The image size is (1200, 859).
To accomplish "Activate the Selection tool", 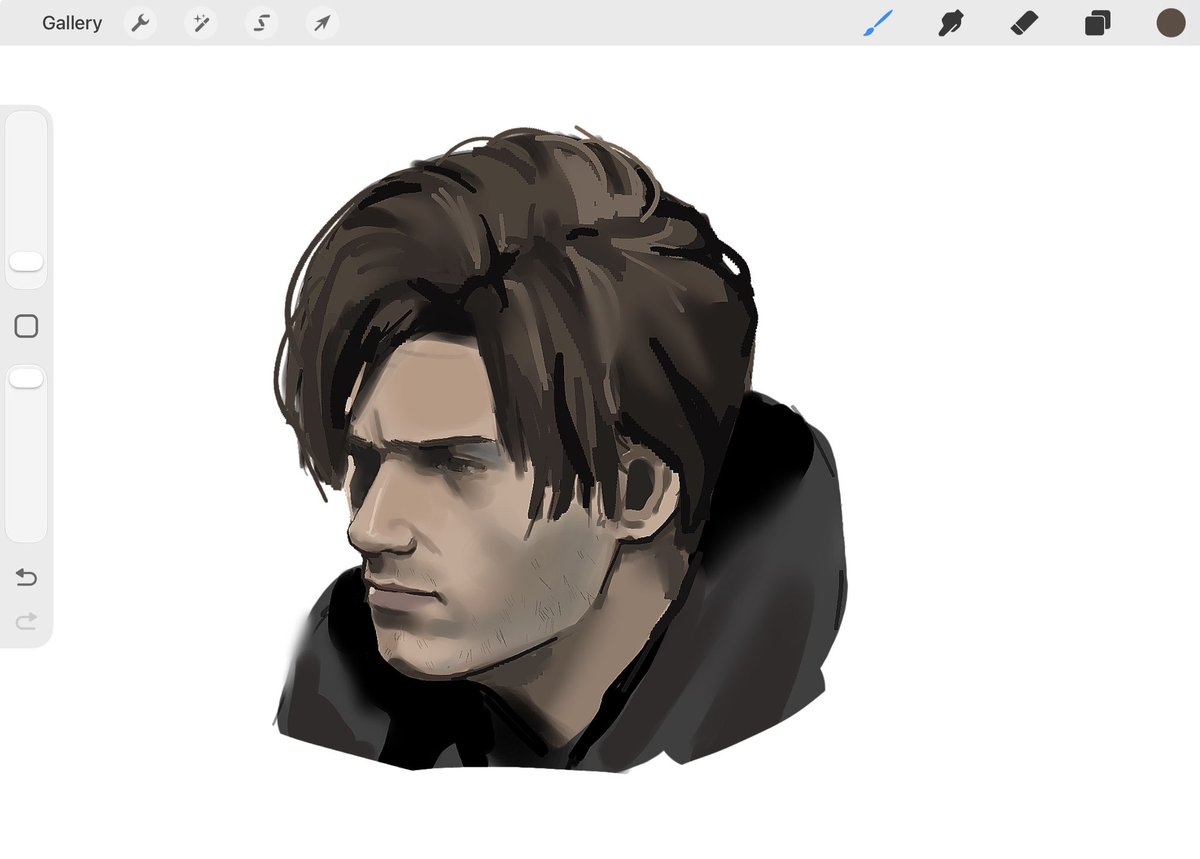I will [x=262, y=23].
